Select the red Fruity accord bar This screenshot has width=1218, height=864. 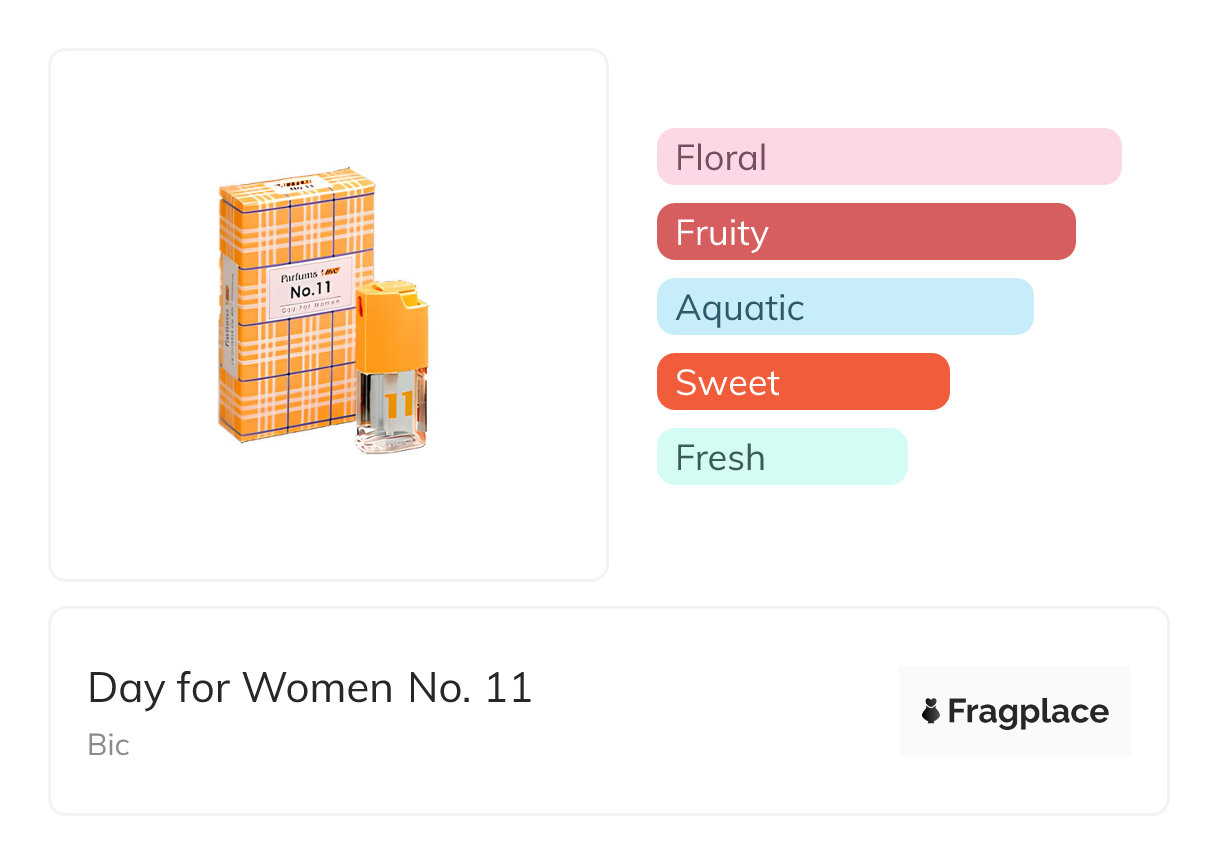coord(865,232)
